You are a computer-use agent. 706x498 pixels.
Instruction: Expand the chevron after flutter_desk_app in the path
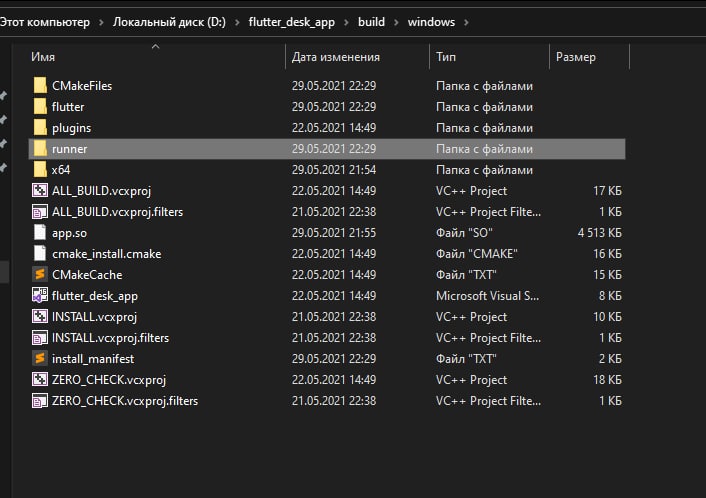point(346,22)
